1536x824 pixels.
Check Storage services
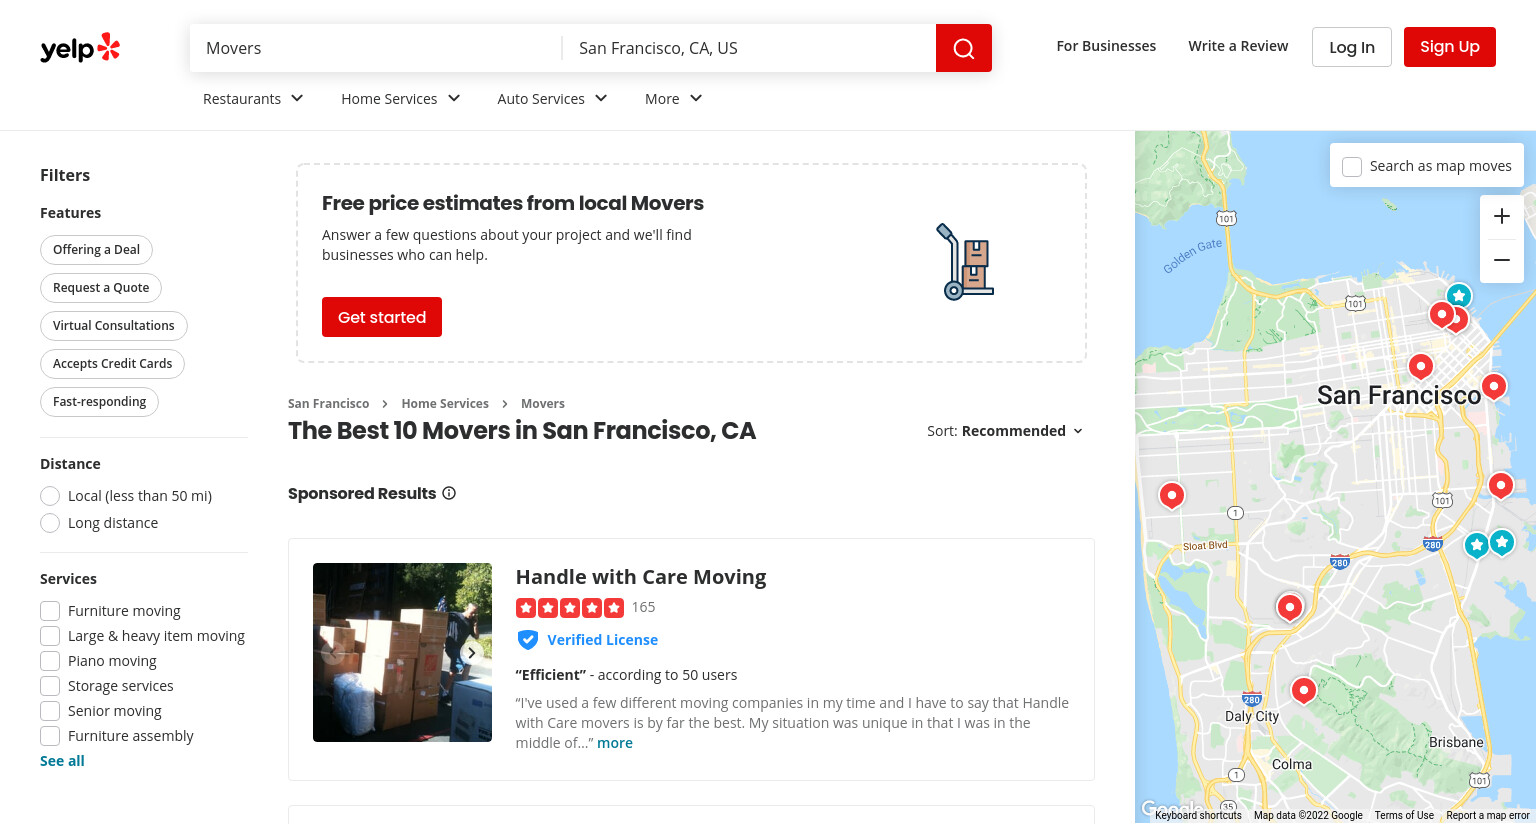(x=50, y=686)
